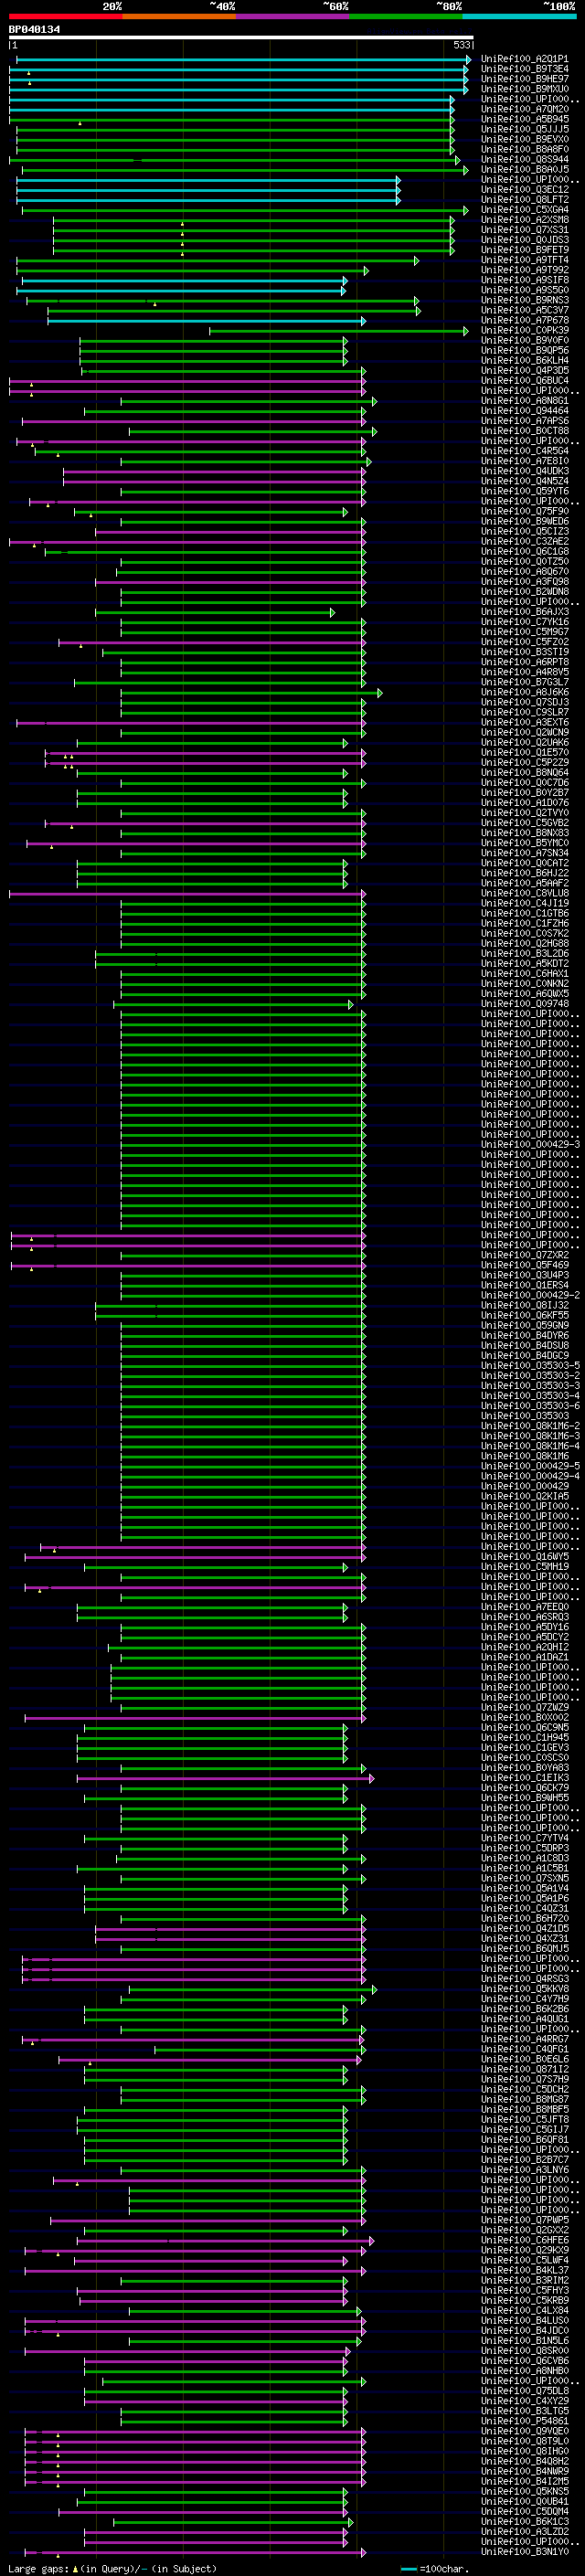Select hit label UniRef100_B9RNS3
The image size is (585, 2576).
(x=525, y=300)
